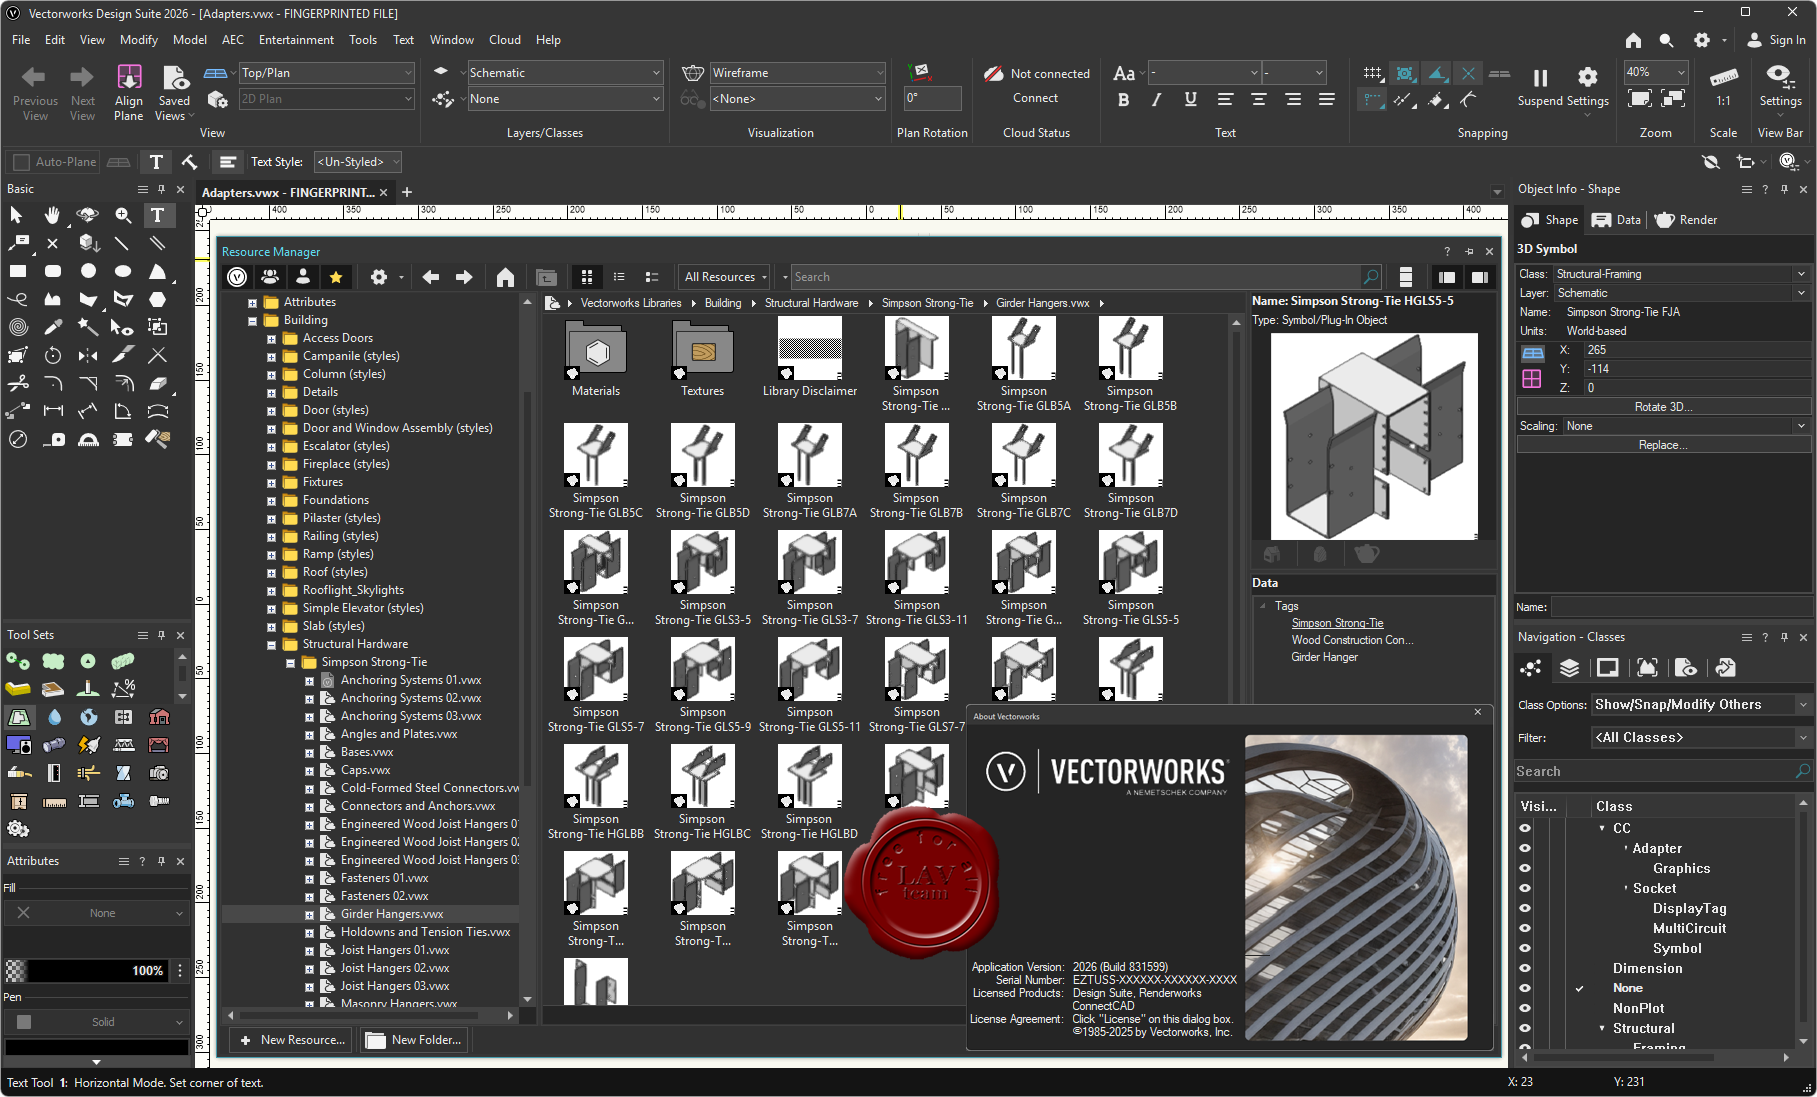Click the black pen color swatch

pyautogui.click(x=97, y=1047)
